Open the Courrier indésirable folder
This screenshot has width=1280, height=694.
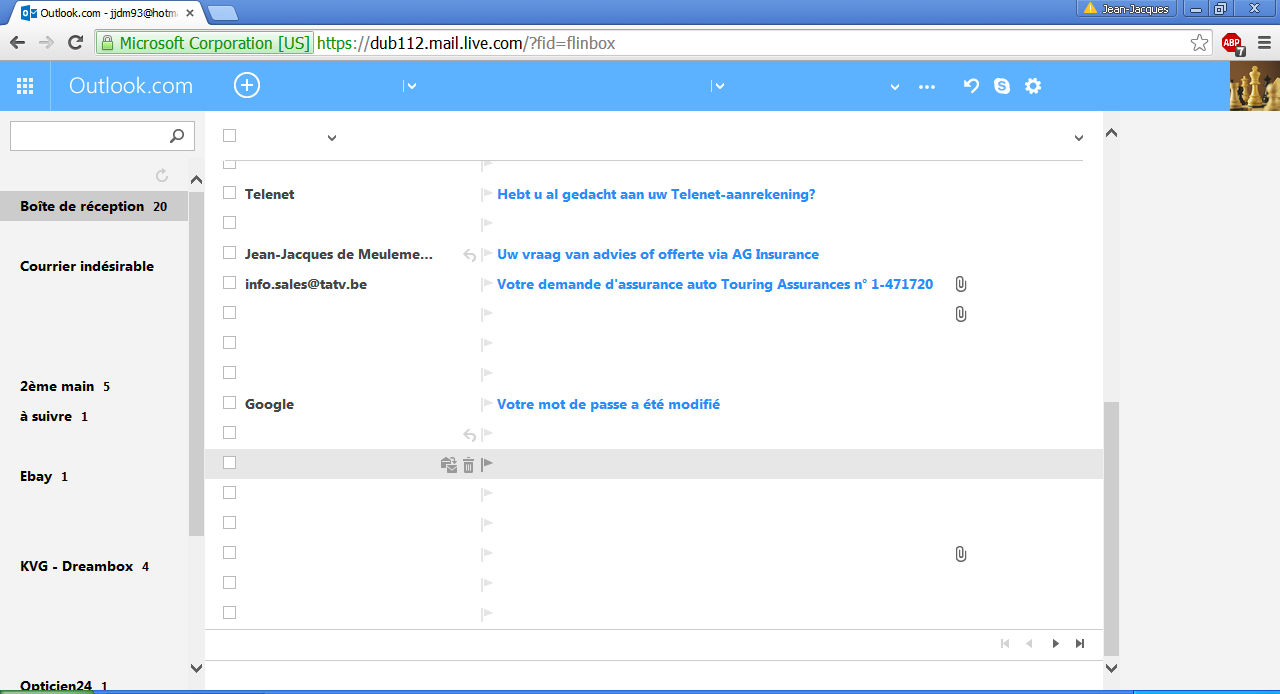tap(87, 266)
